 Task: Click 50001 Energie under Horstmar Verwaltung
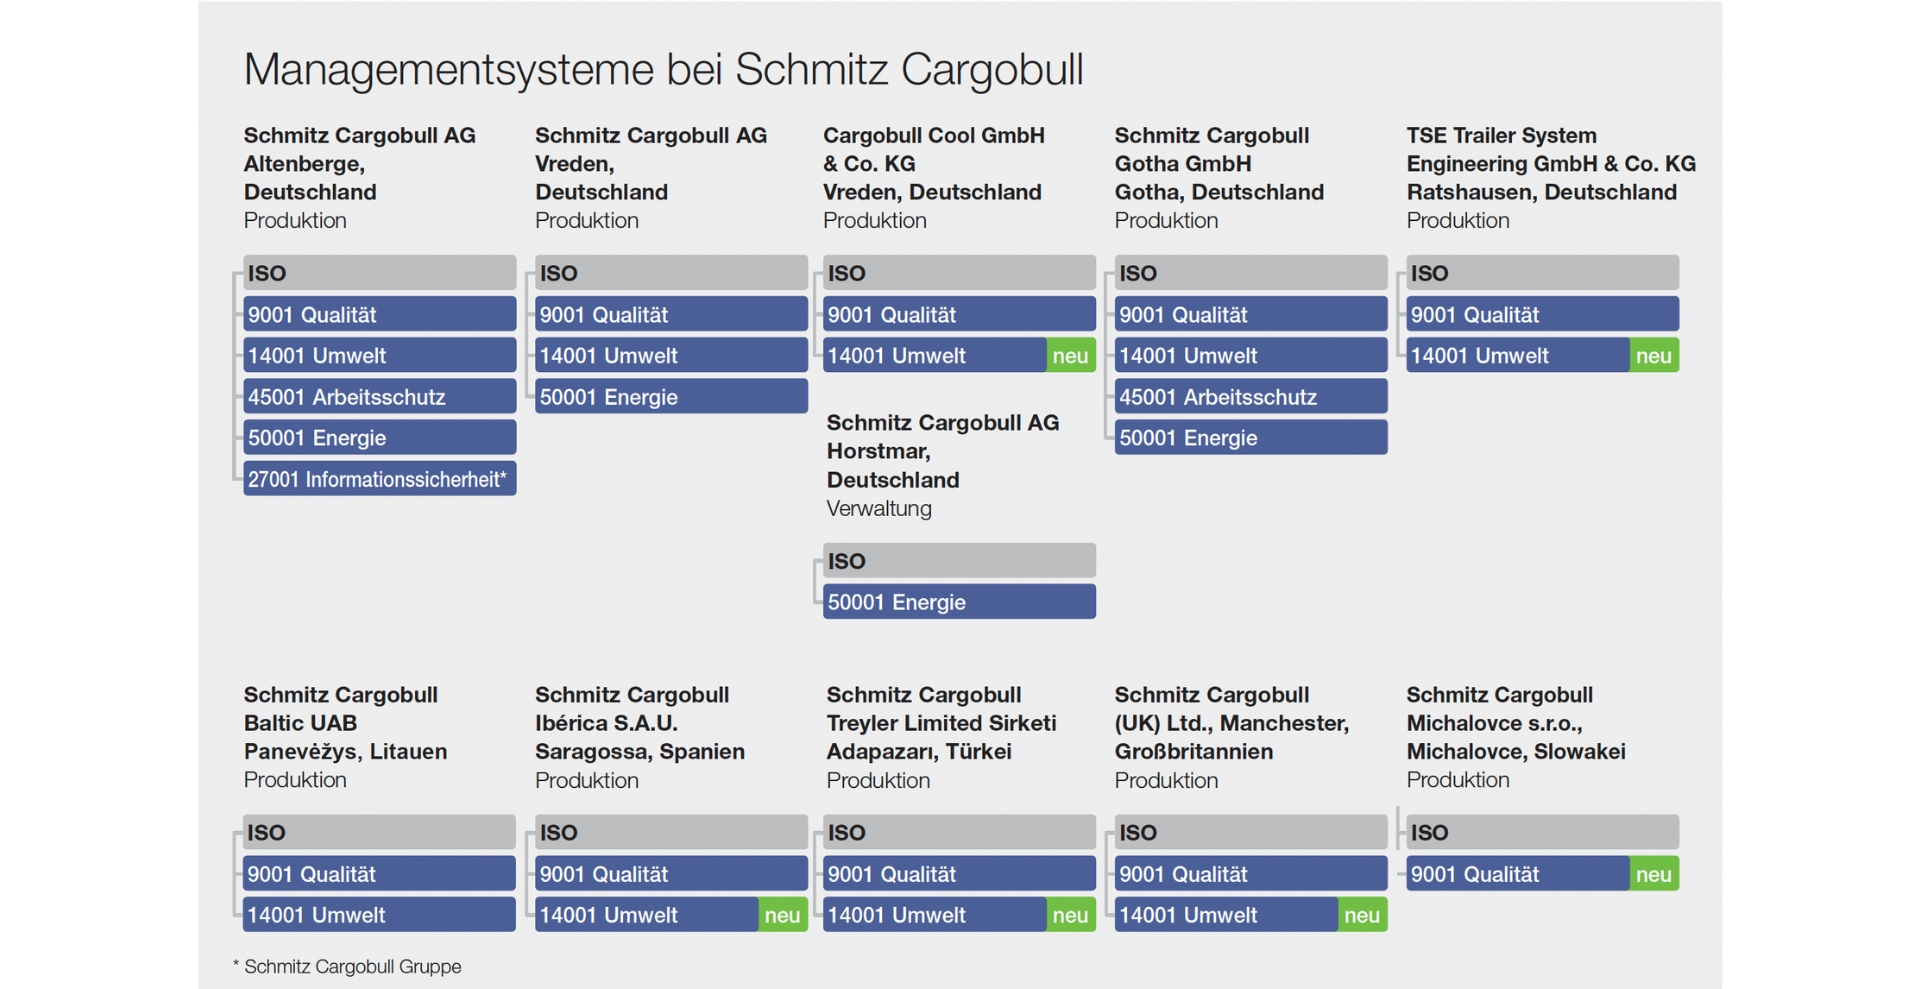click(958, 602)
